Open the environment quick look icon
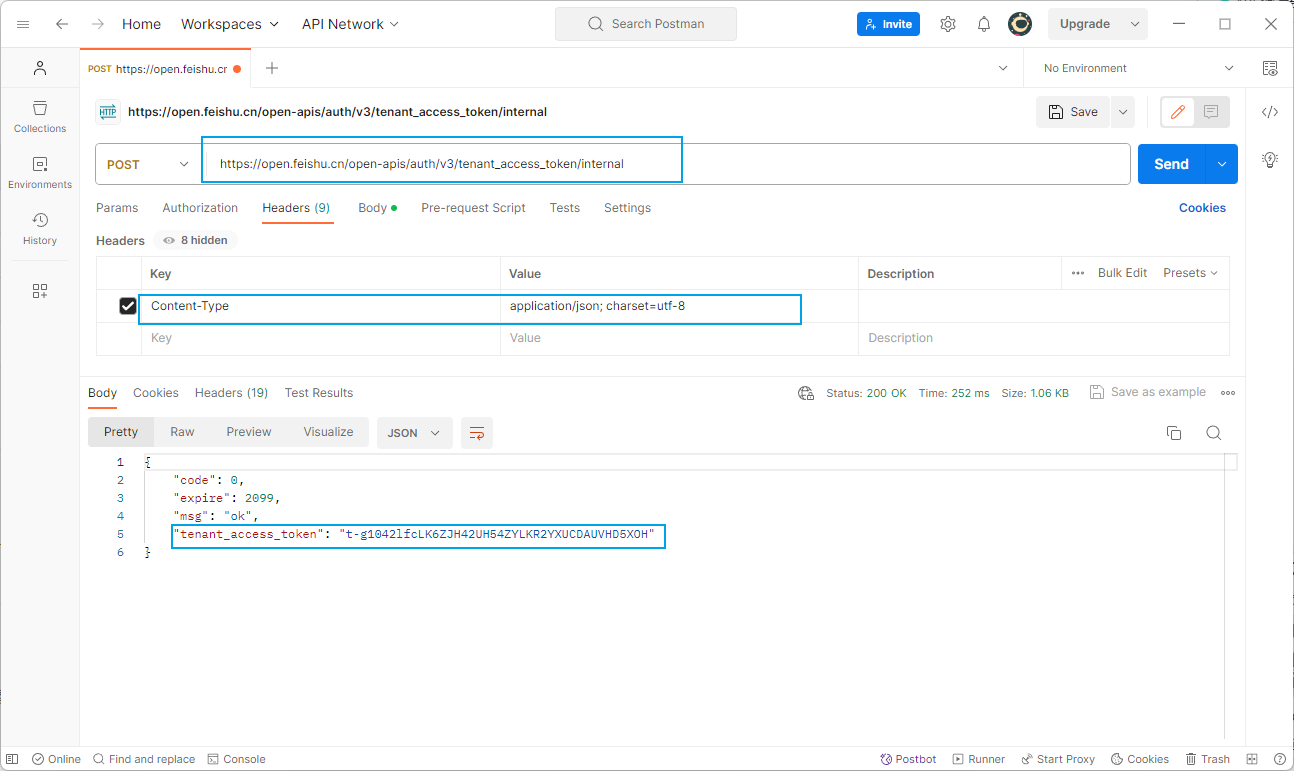 tap(1270, 68)
